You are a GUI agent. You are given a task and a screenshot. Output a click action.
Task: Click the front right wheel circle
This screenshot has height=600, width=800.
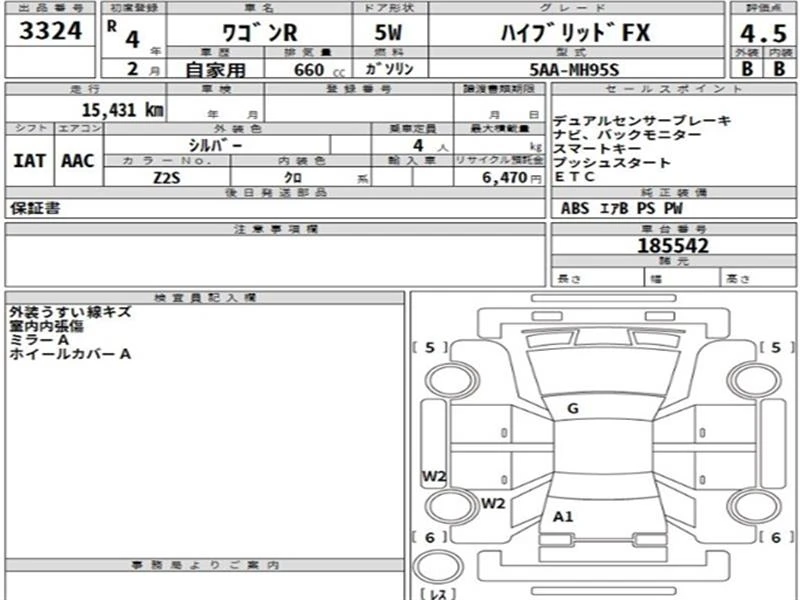(x=754, y=381)
